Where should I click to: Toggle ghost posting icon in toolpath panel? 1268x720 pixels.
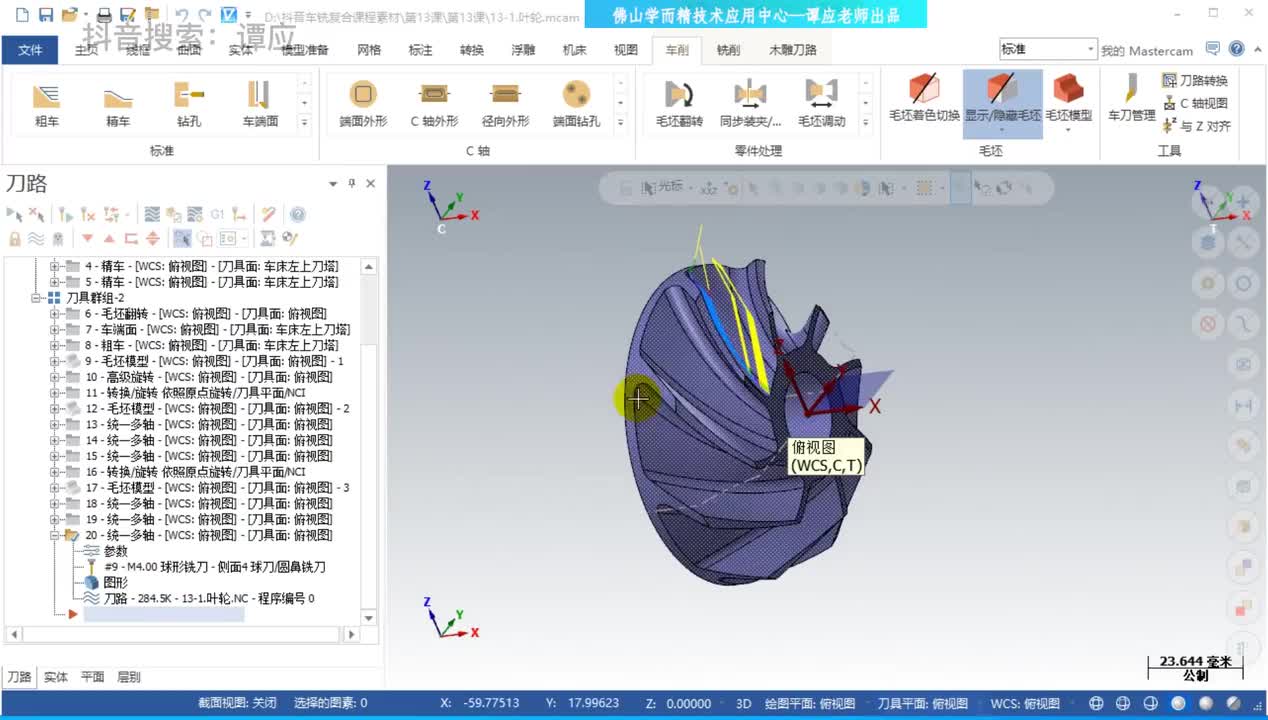coord(58,238)
